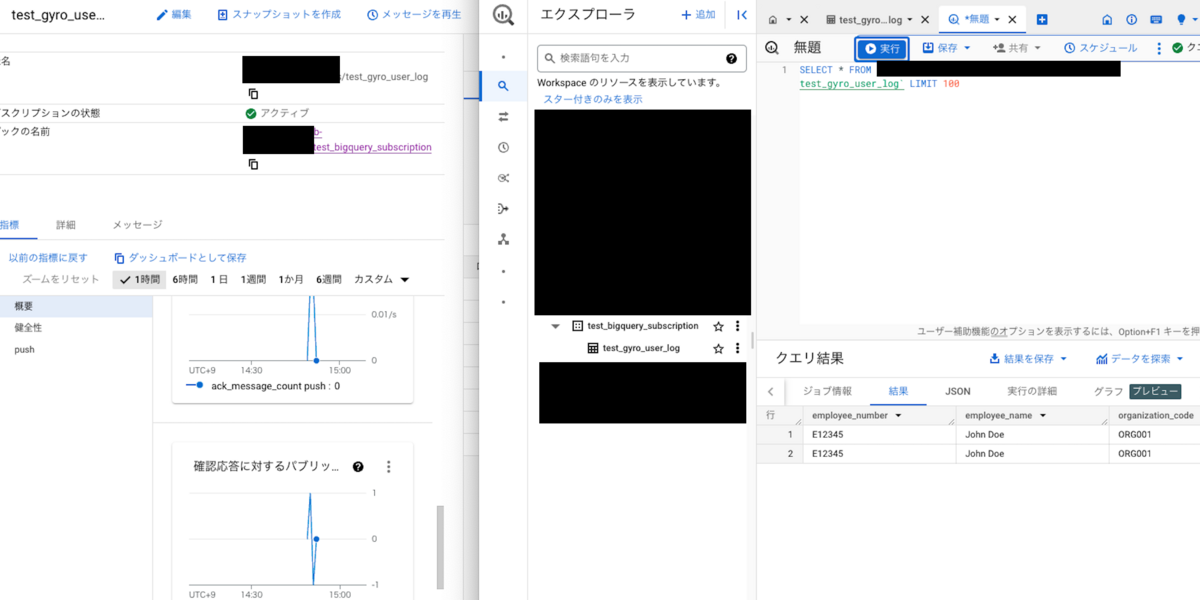Open データを探索 explore data dropdown
1200x600 pixels.
pyautogui.click(x=1140, y=358)
